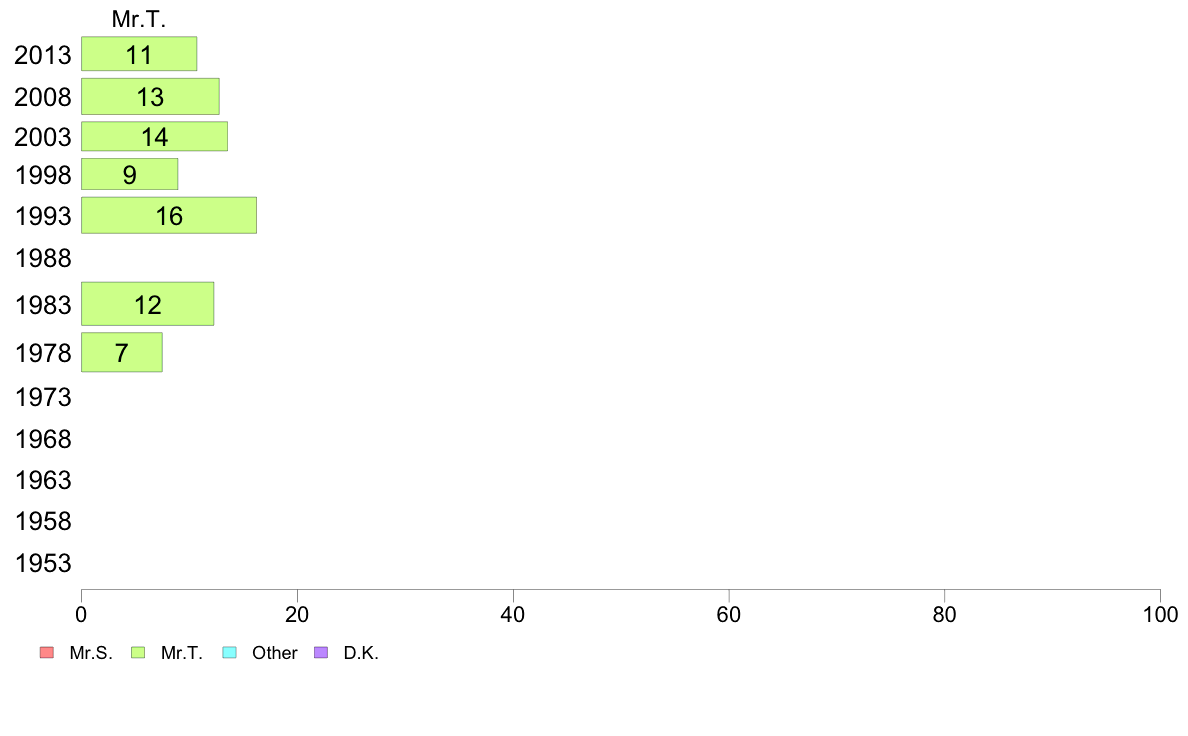Select the 1983 bar showing 12
The image size is (1188, 736).
148,304
